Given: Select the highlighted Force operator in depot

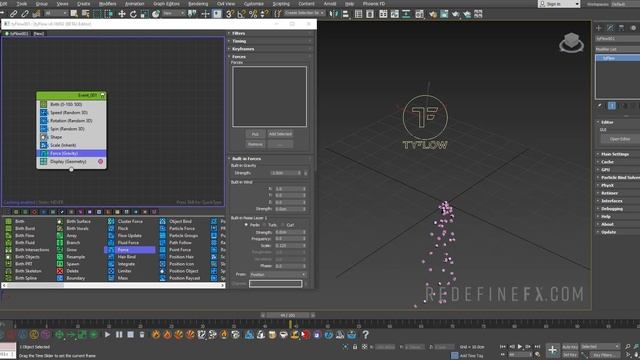Looking at the screenshot, I should click(130, 249).
